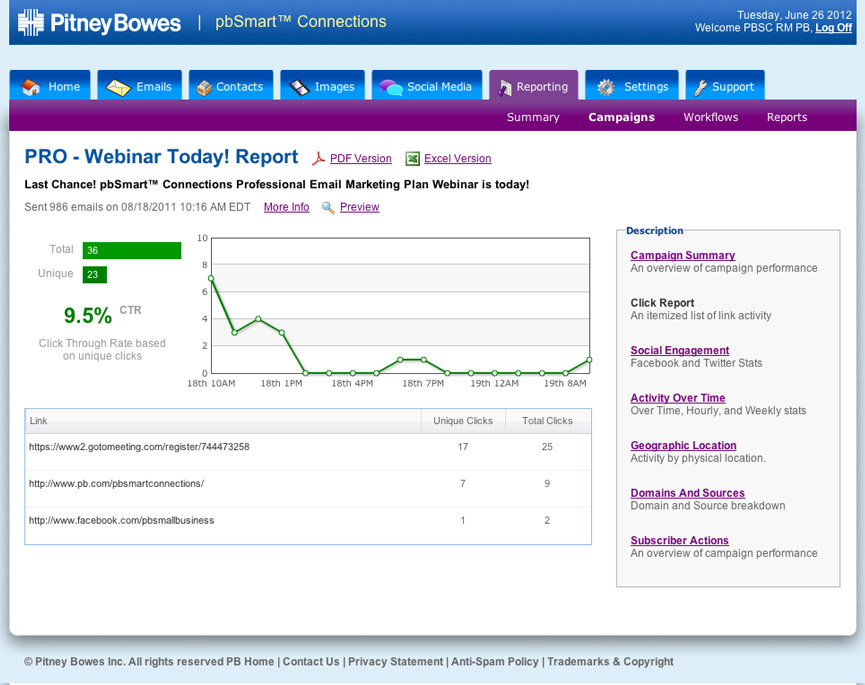Open the Social Engagement link
The height and width of the screenshot is (685, 865).
coord(680,350)
